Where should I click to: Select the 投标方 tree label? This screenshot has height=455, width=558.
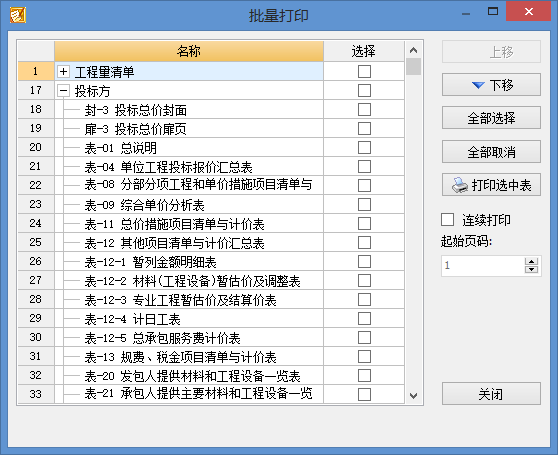(x=93, y=91)
